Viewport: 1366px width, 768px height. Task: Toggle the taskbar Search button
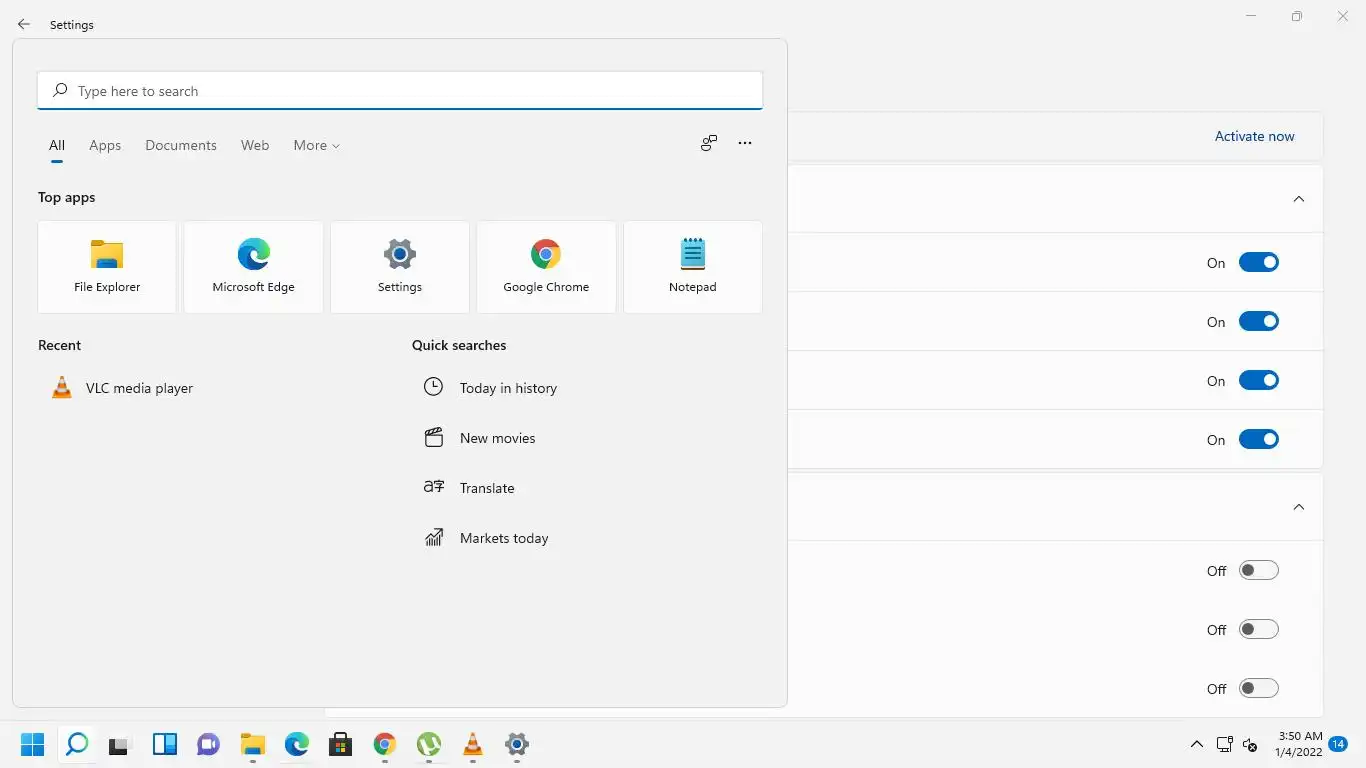77,744
